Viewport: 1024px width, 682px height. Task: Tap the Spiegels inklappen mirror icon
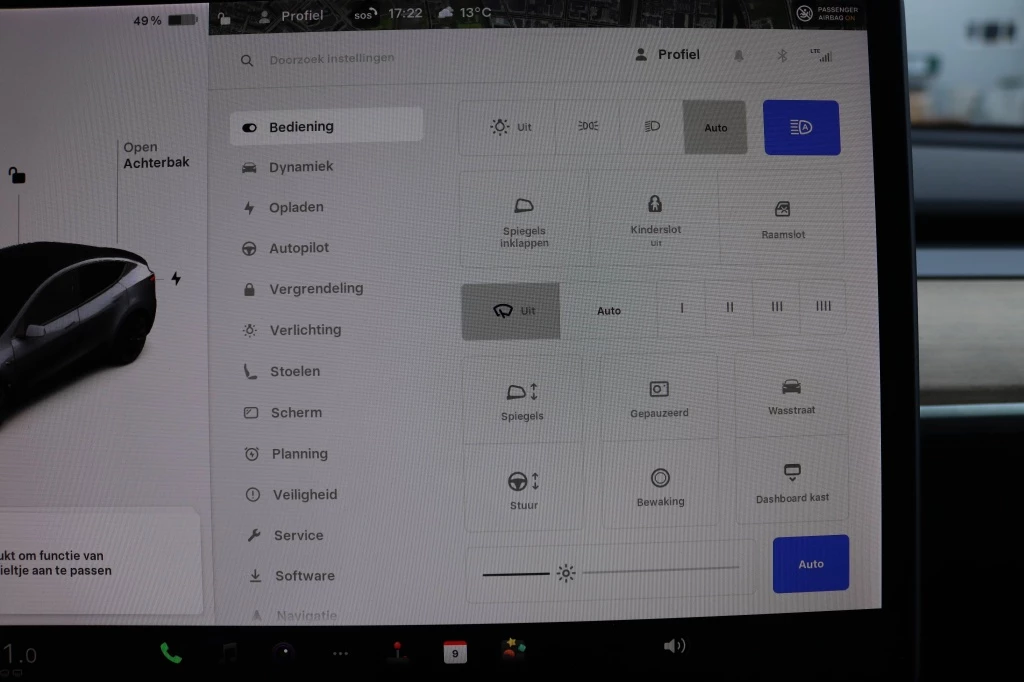(x=524, y=207)
